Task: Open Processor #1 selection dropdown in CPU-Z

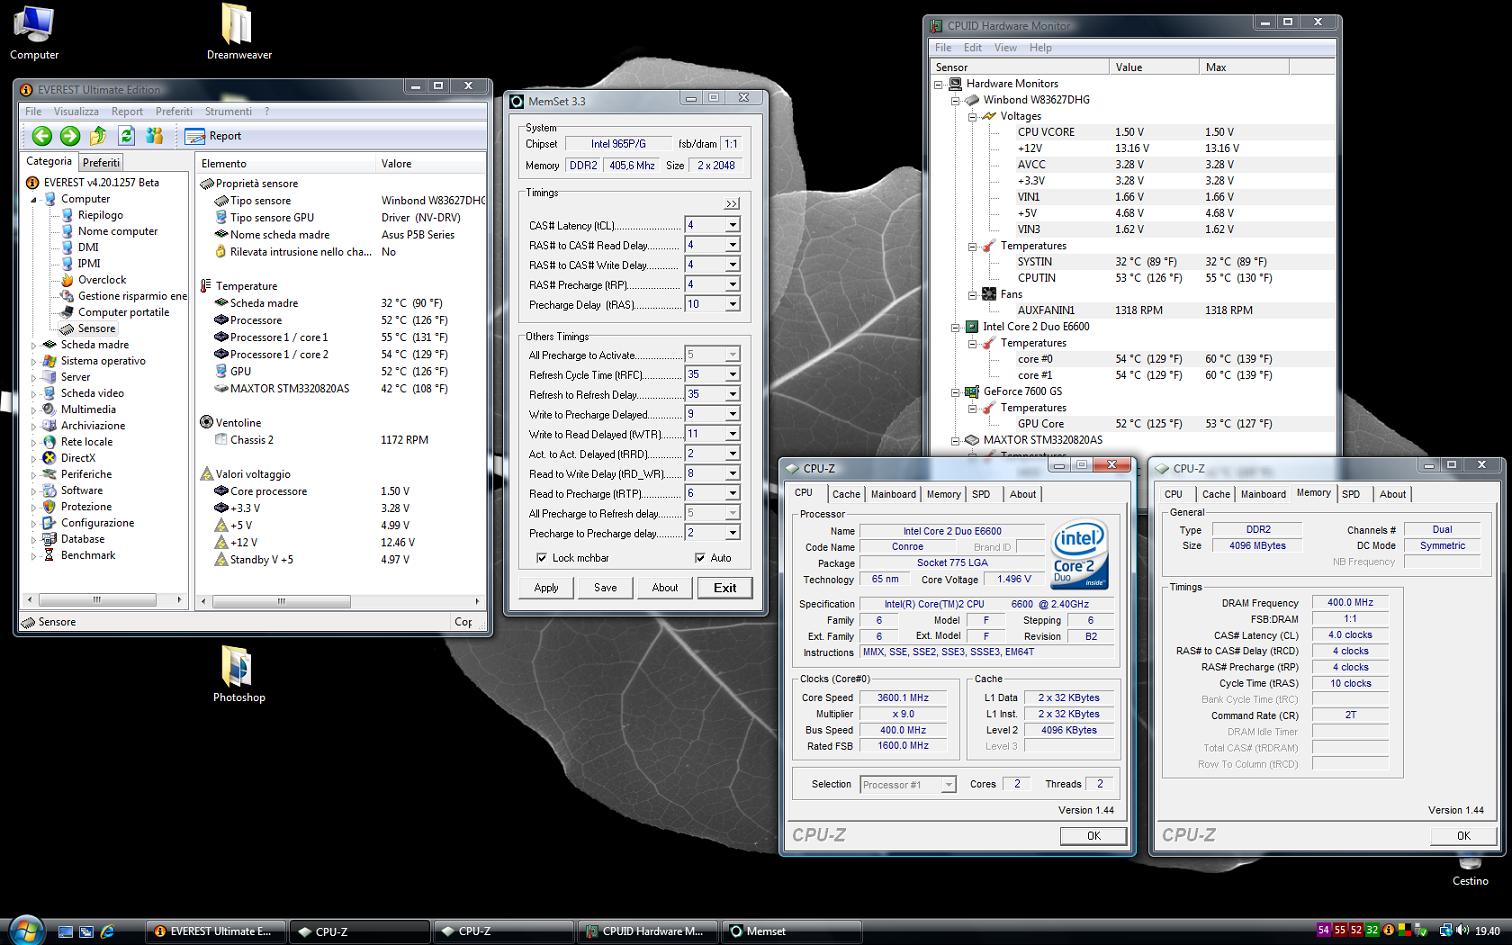Action: pyautogui.click(x=948, y=785)
